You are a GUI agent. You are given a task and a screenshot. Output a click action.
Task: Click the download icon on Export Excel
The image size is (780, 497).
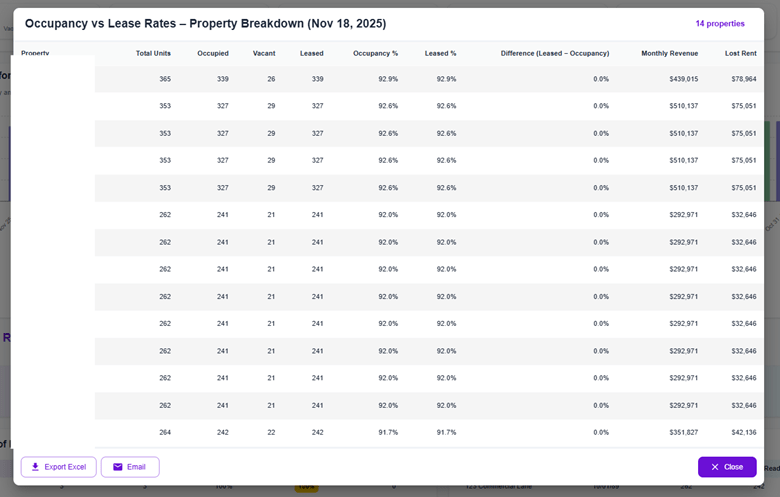[36, 467]
